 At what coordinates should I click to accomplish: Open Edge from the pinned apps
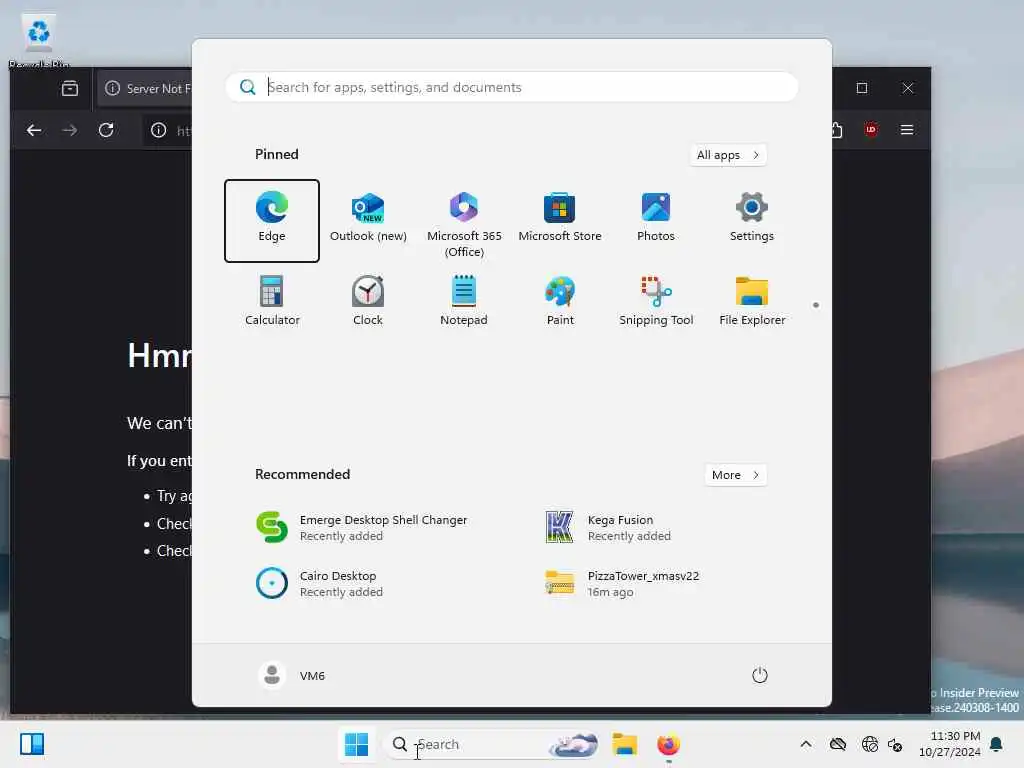[272, 221]
